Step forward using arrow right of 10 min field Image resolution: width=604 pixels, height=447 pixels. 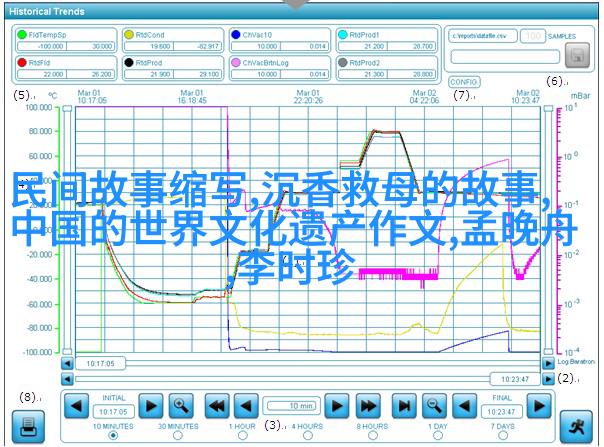click(337, 406)
